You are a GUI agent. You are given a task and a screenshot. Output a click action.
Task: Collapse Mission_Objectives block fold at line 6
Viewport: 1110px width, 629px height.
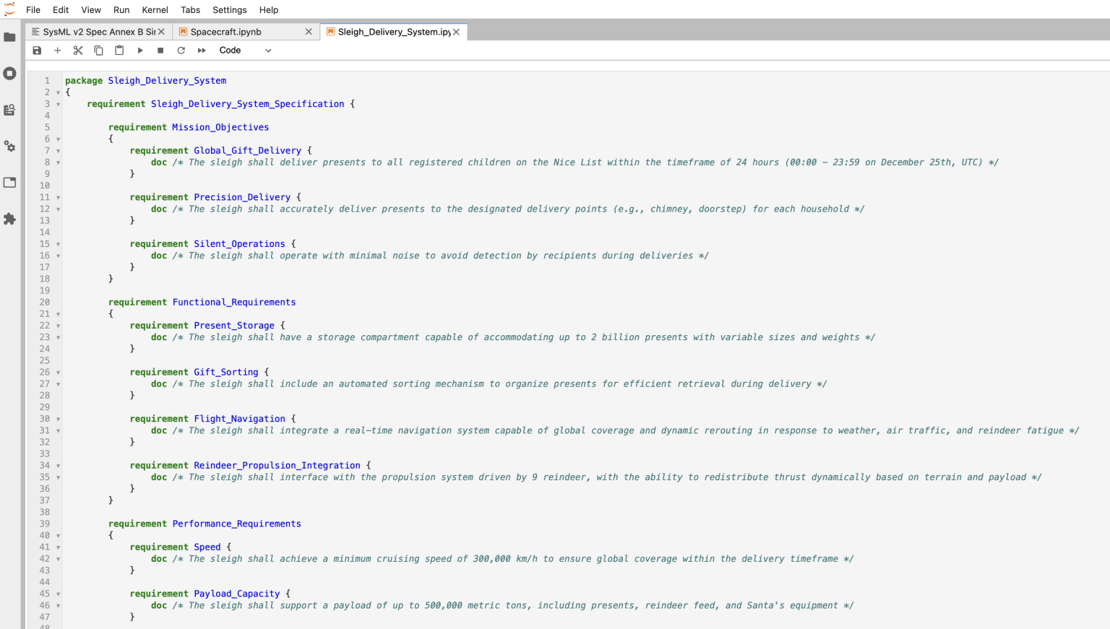pyautogui.click(x=58, y=139)
